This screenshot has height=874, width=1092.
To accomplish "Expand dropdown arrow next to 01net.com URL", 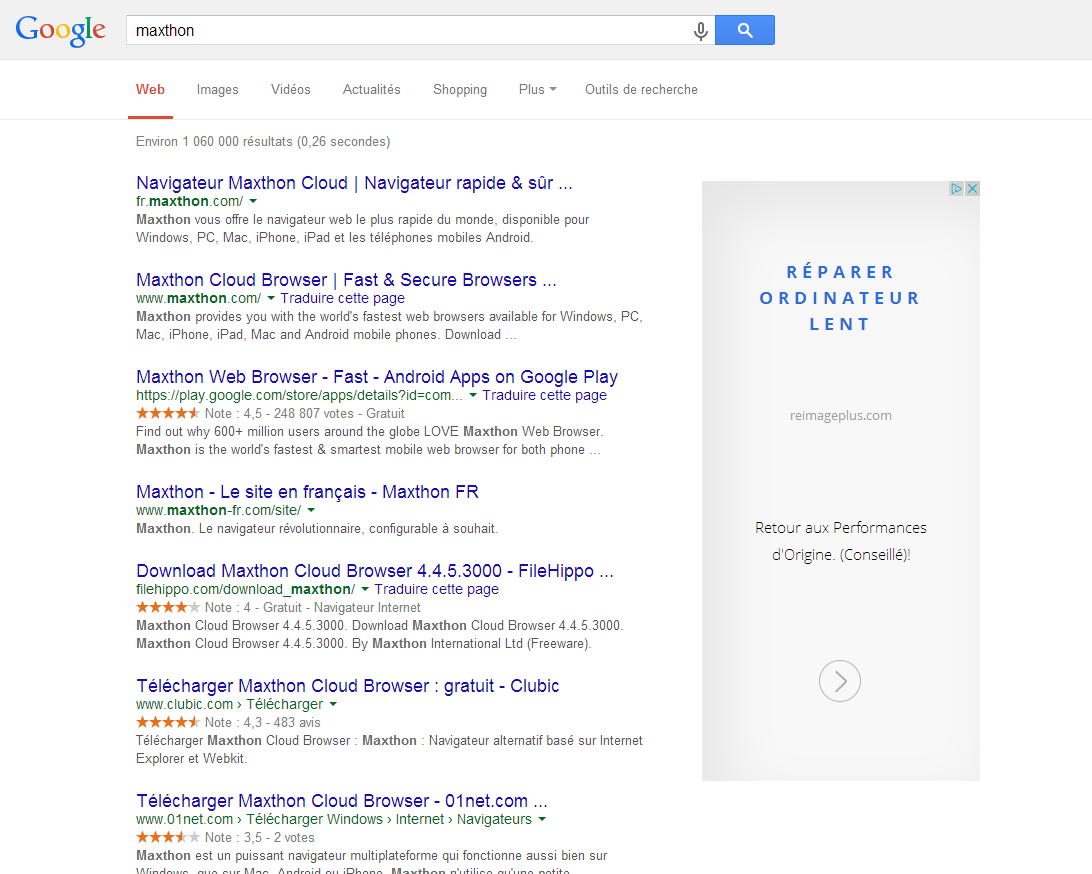I will pos(542,819).
